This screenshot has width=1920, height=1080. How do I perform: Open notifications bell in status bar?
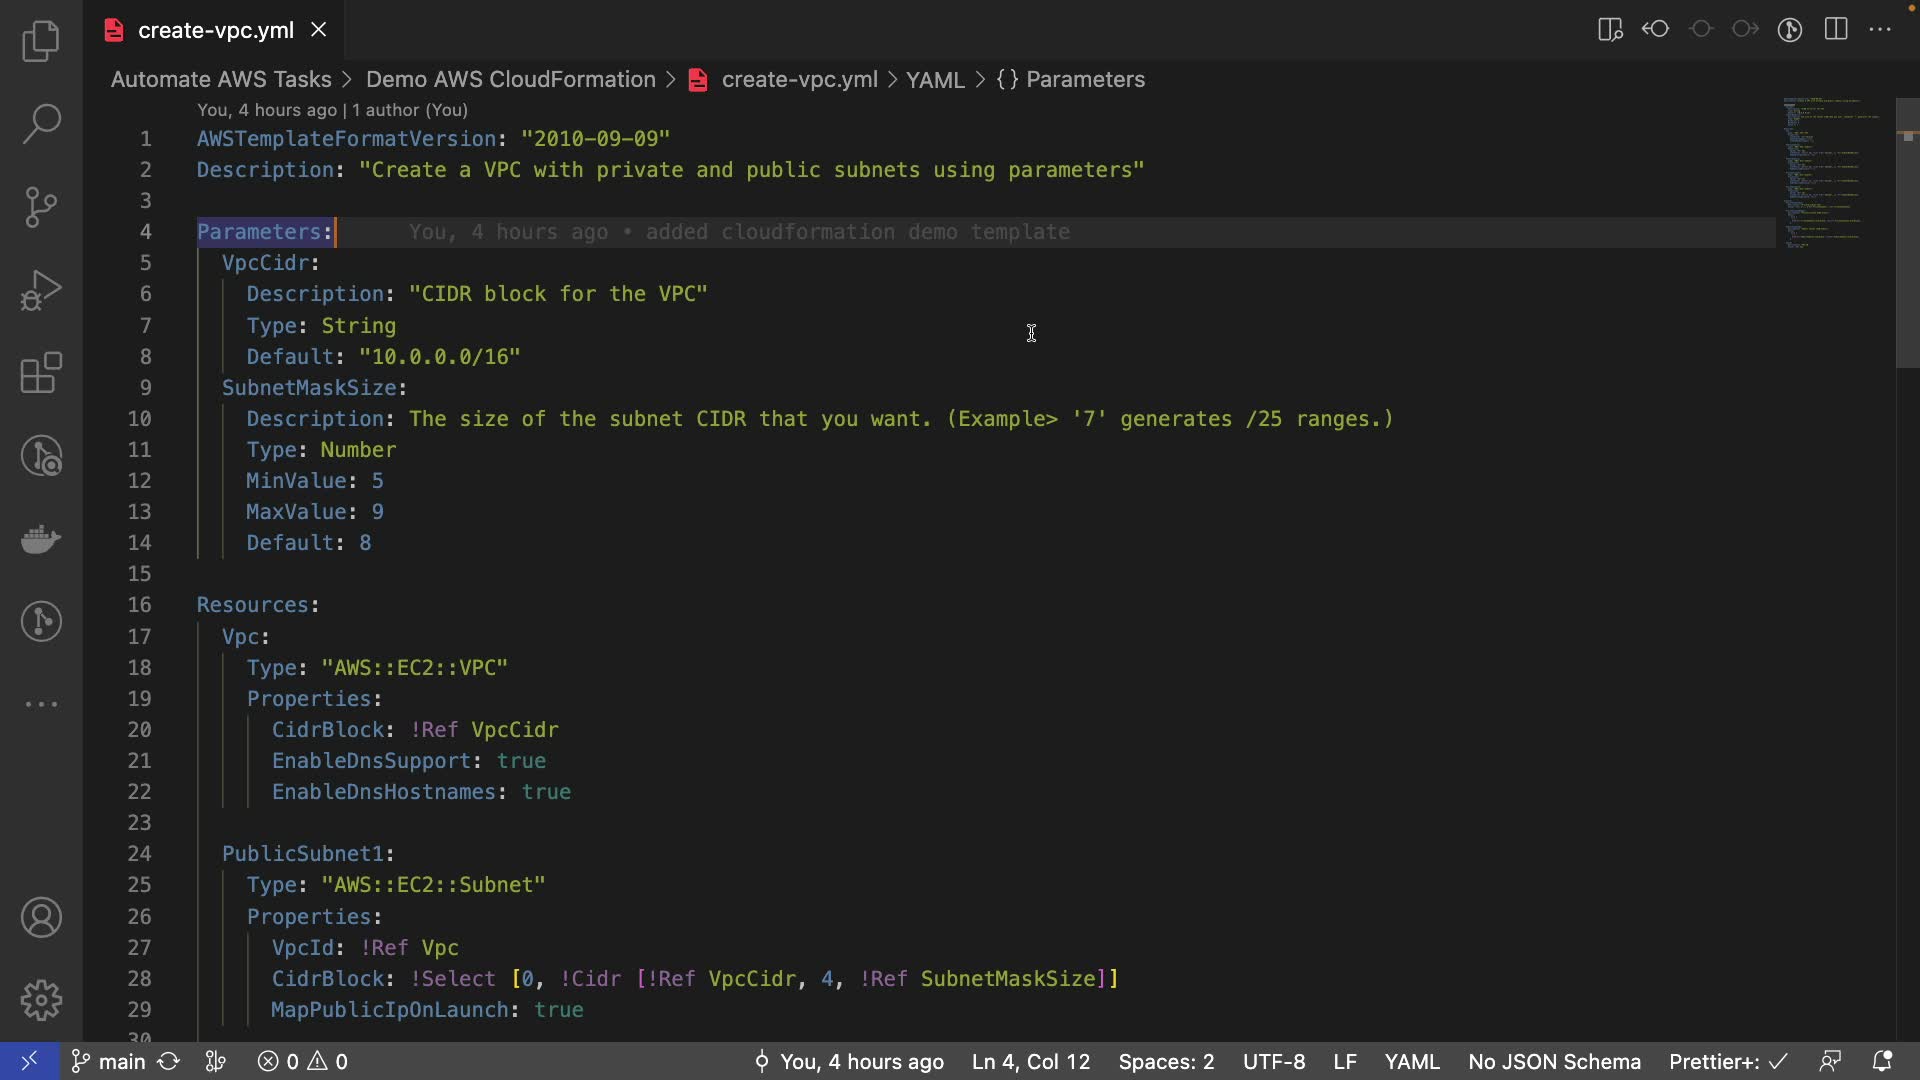[x=1882, y=1061]
